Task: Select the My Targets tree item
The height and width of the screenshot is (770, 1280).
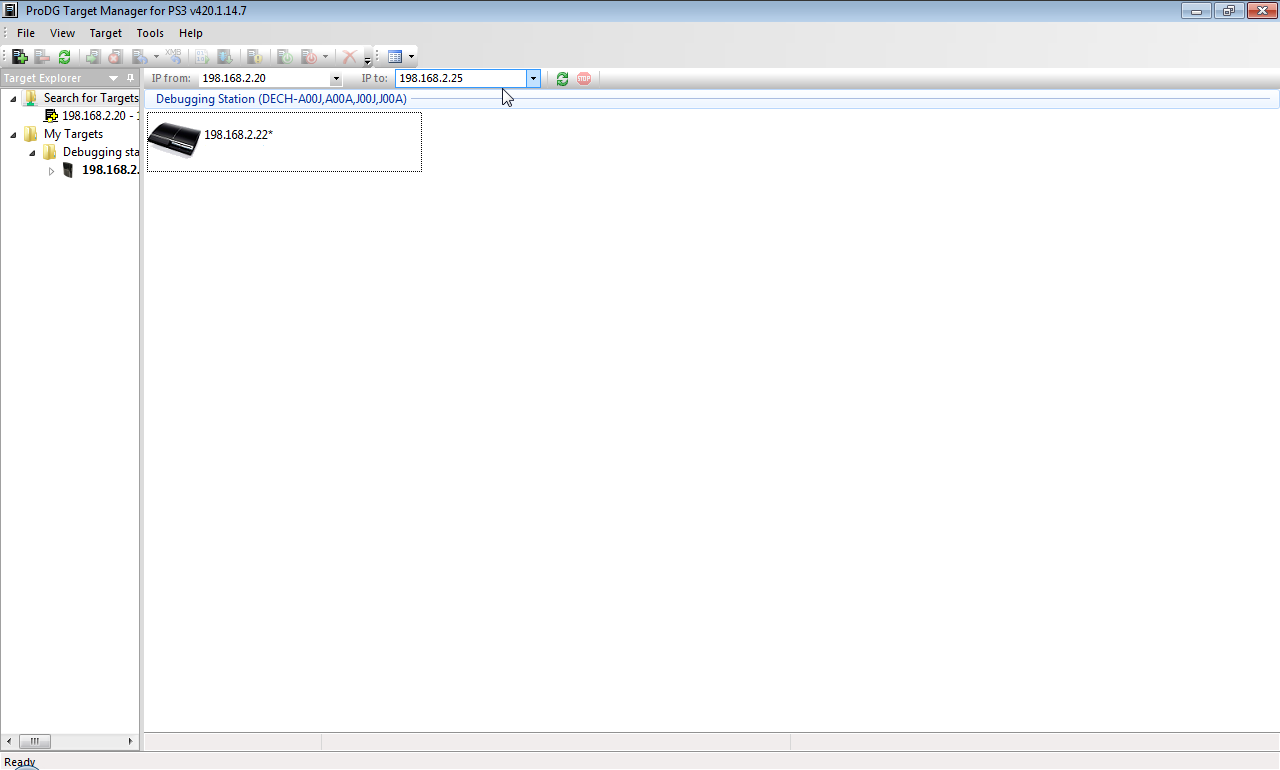Action: [73, 134]
